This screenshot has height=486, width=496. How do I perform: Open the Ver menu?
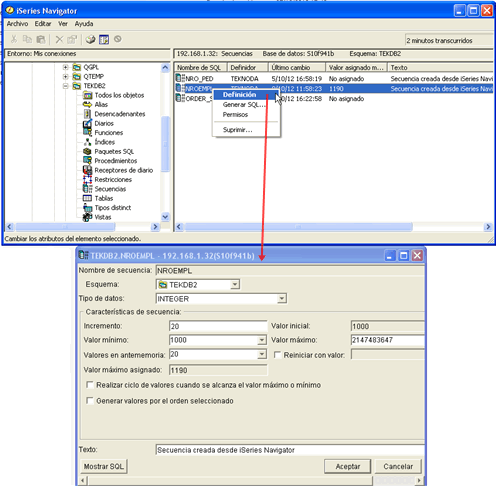(63, 24)
